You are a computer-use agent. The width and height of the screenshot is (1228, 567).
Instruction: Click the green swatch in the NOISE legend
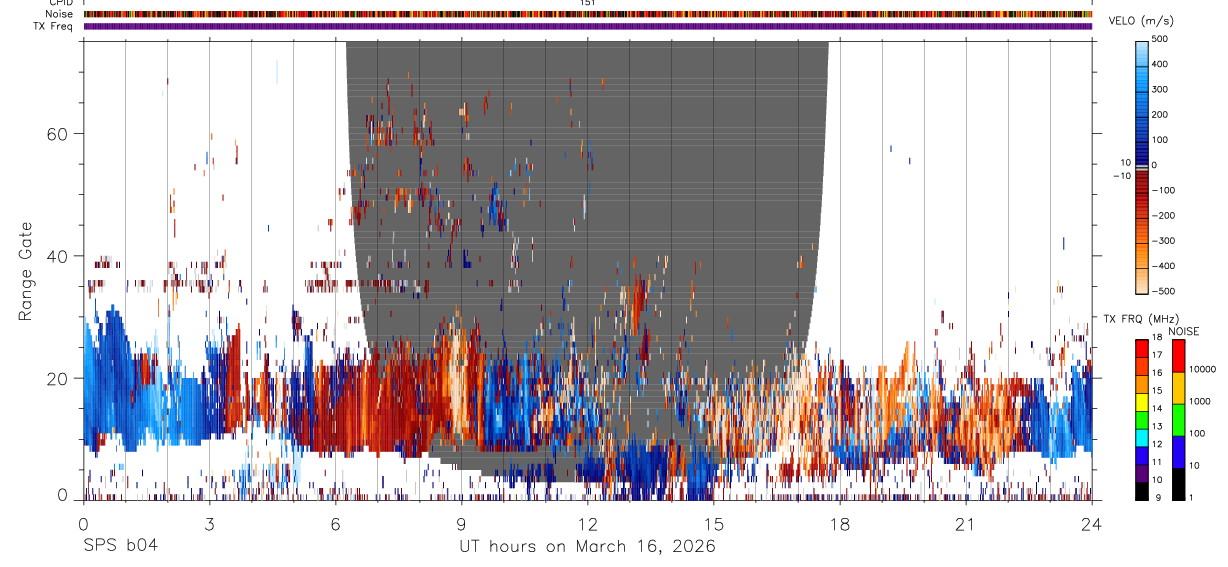tap(1179, 420)
